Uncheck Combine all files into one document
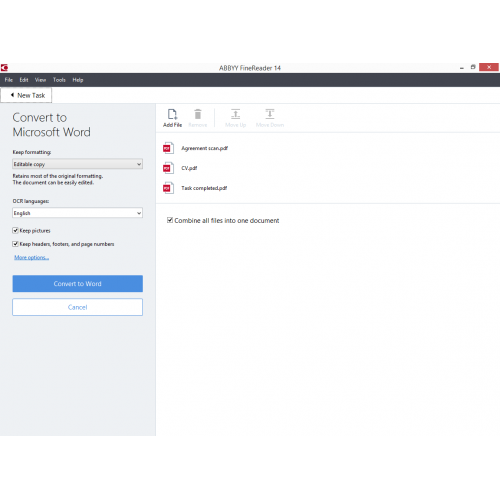This screenshot has height=500, width=500. coord(170,220)
